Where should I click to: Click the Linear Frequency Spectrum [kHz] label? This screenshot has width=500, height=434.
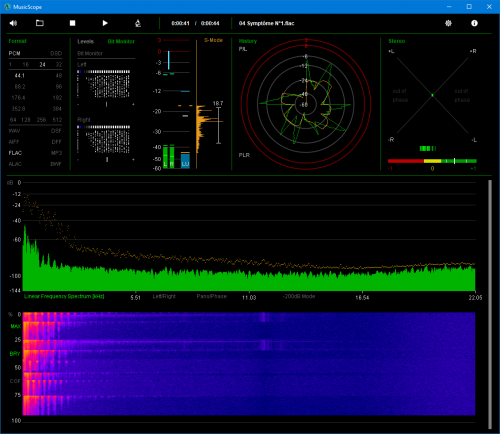point(64,296)
